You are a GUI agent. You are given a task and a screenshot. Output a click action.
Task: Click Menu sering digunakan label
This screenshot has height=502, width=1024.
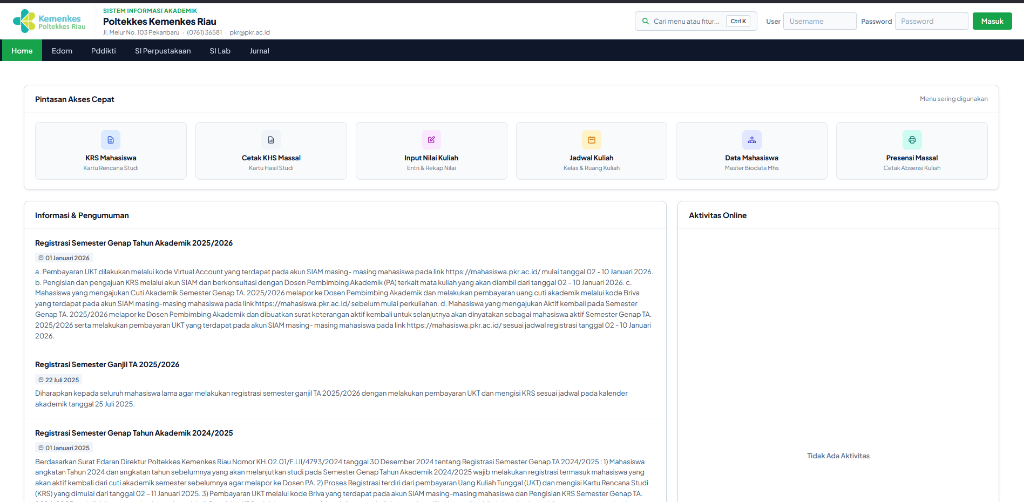point(953,99)
